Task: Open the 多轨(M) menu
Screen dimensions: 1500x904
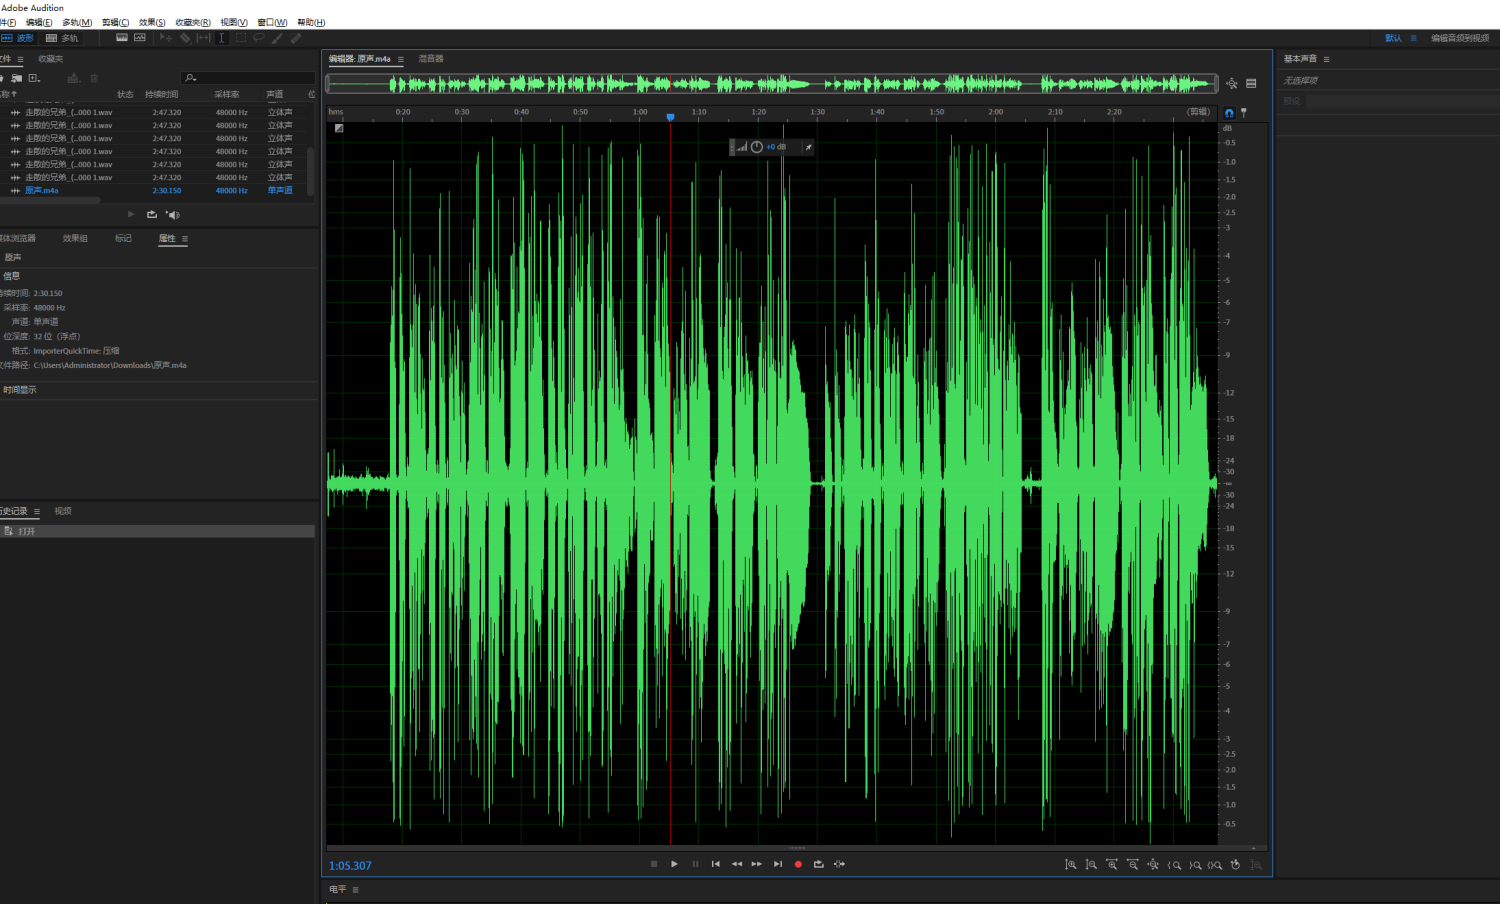Action: (x=77, y=22)
